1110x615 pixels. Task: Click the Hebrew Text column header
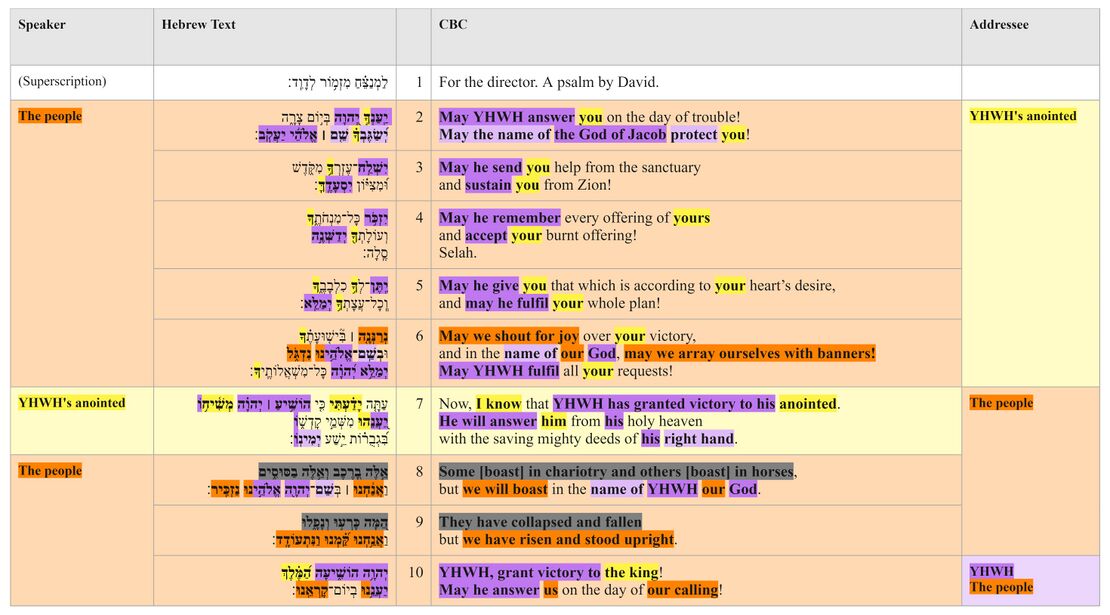click(x=198, y=25)
